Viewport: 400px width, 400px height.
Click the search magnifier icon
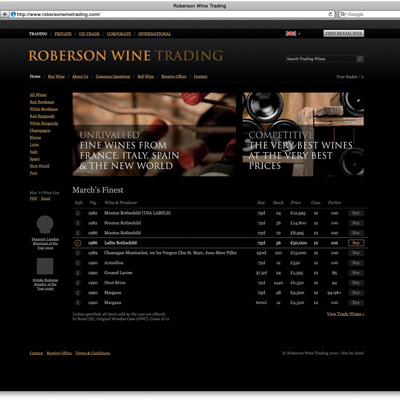(x=360, y=59)
